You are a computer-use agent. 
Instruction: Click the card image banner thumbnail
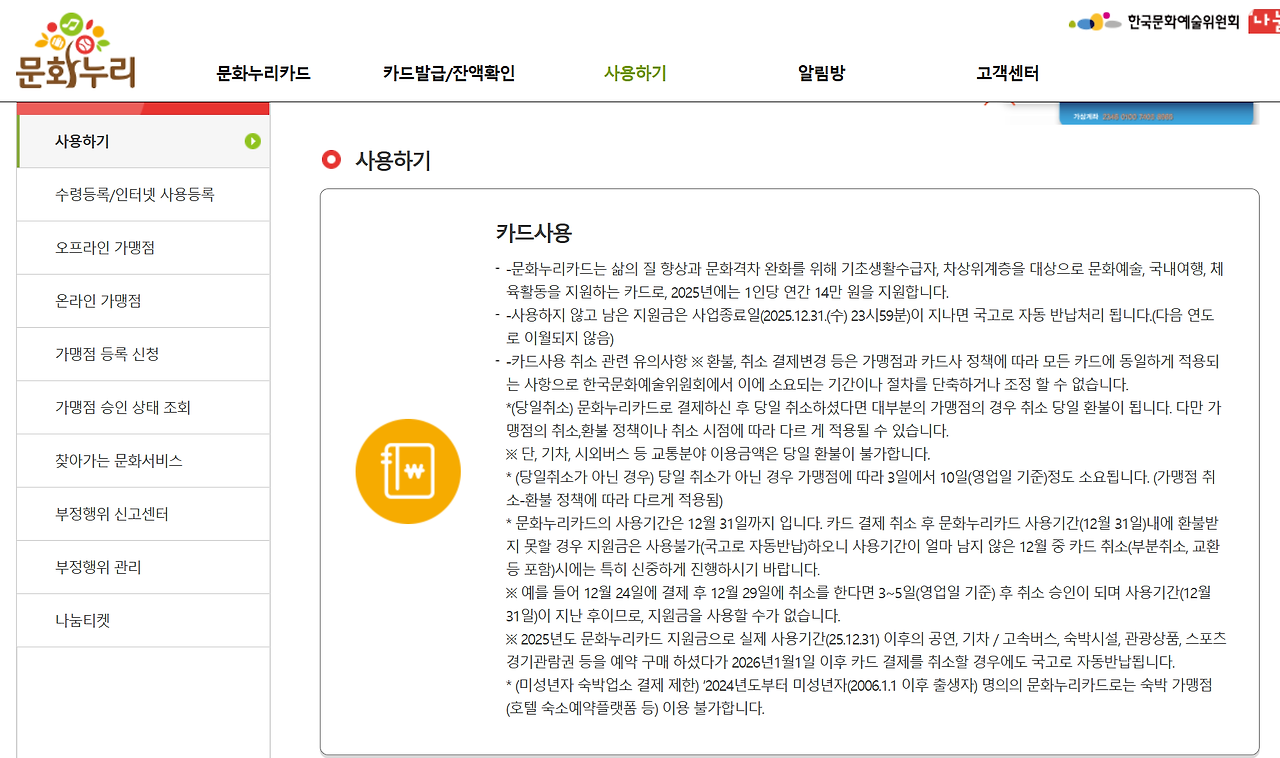coord(1158,113)
